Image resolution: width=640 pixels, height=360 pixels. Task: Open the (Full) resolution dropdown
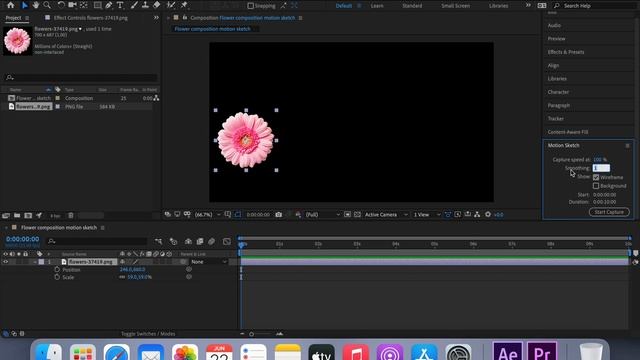tap(322, 214)
